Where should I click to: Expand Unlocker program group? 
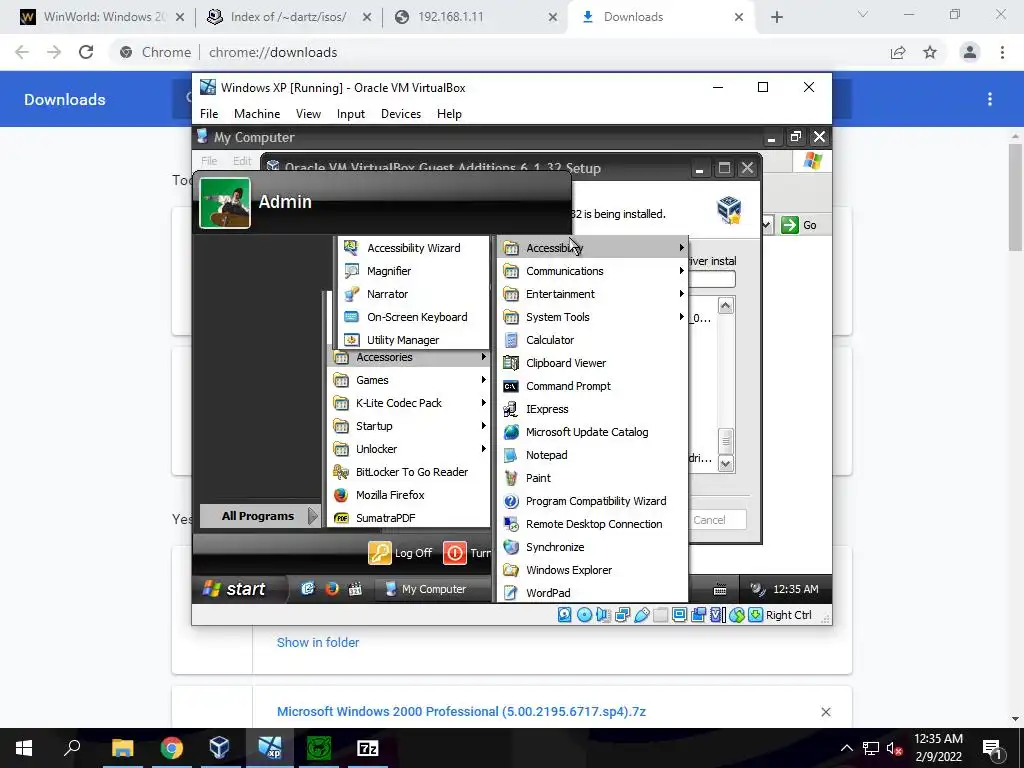pyautogui.click(x=409, y=449)
